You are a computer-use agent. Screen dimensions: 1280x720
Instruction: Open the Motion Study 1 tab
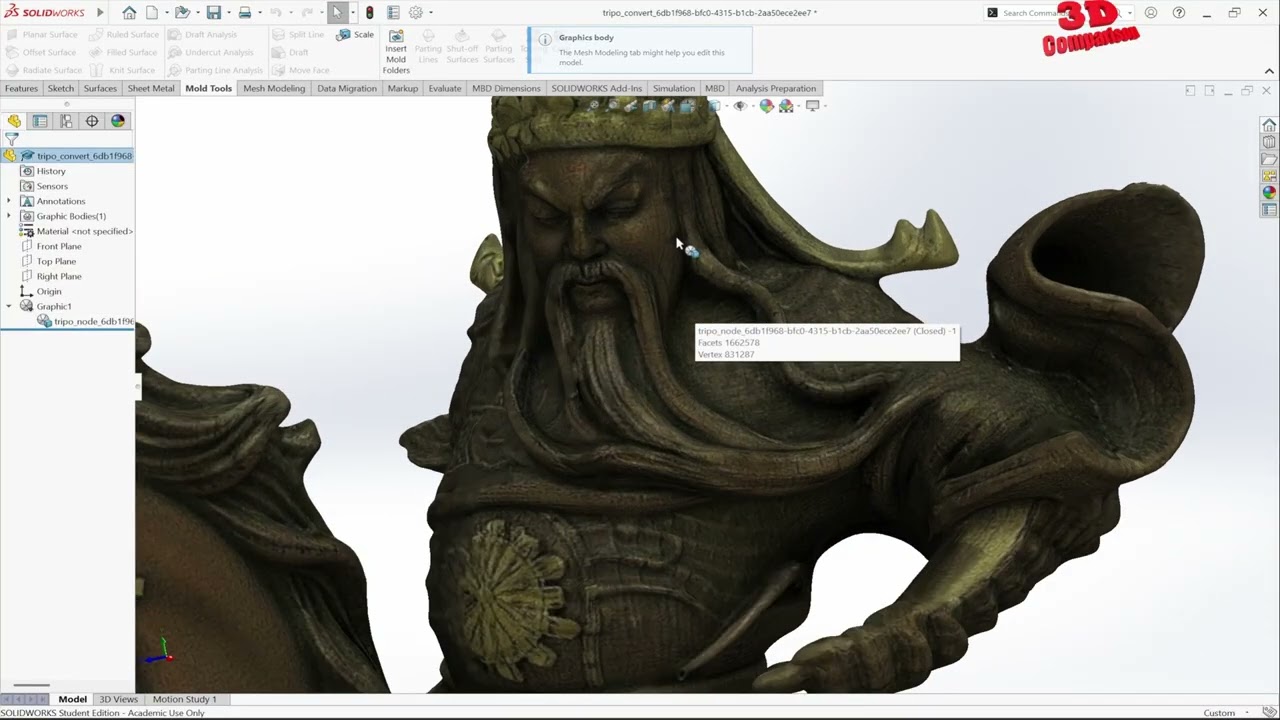[x=184, y=699]
